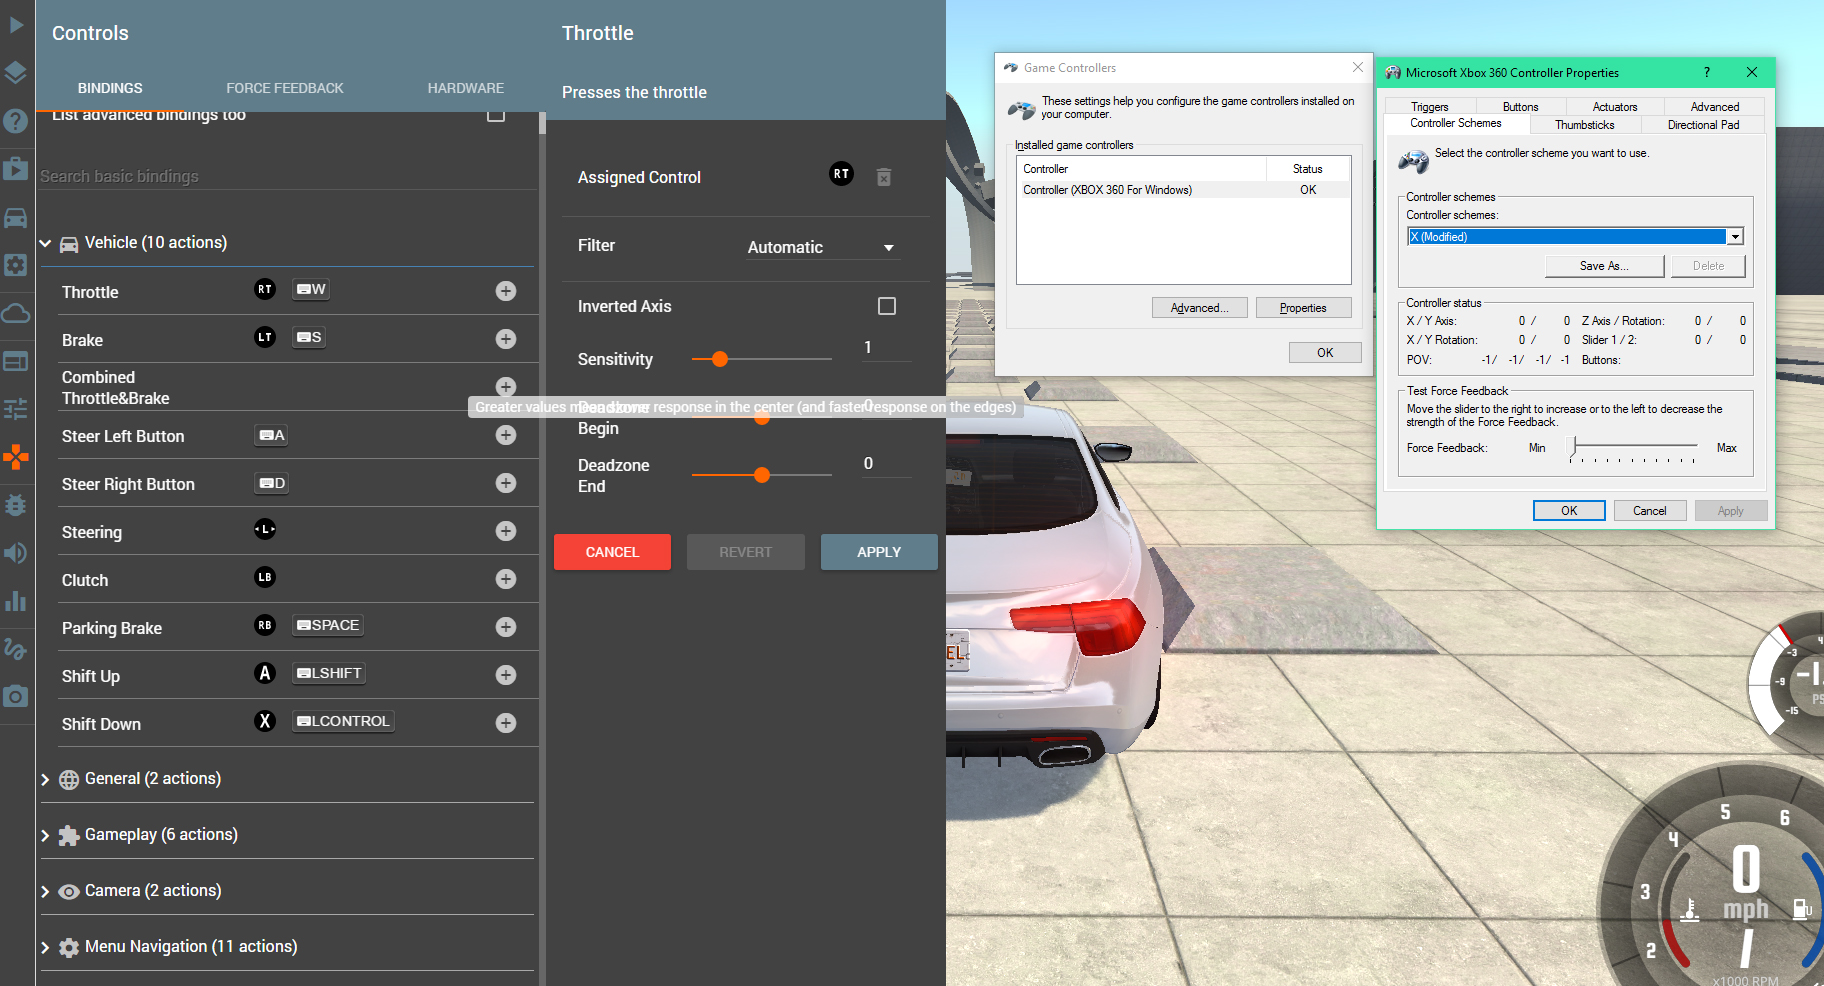Click the LT binding on the Brake row
Viewport: 1824px width, 986px height.
[x=265, y=337]
